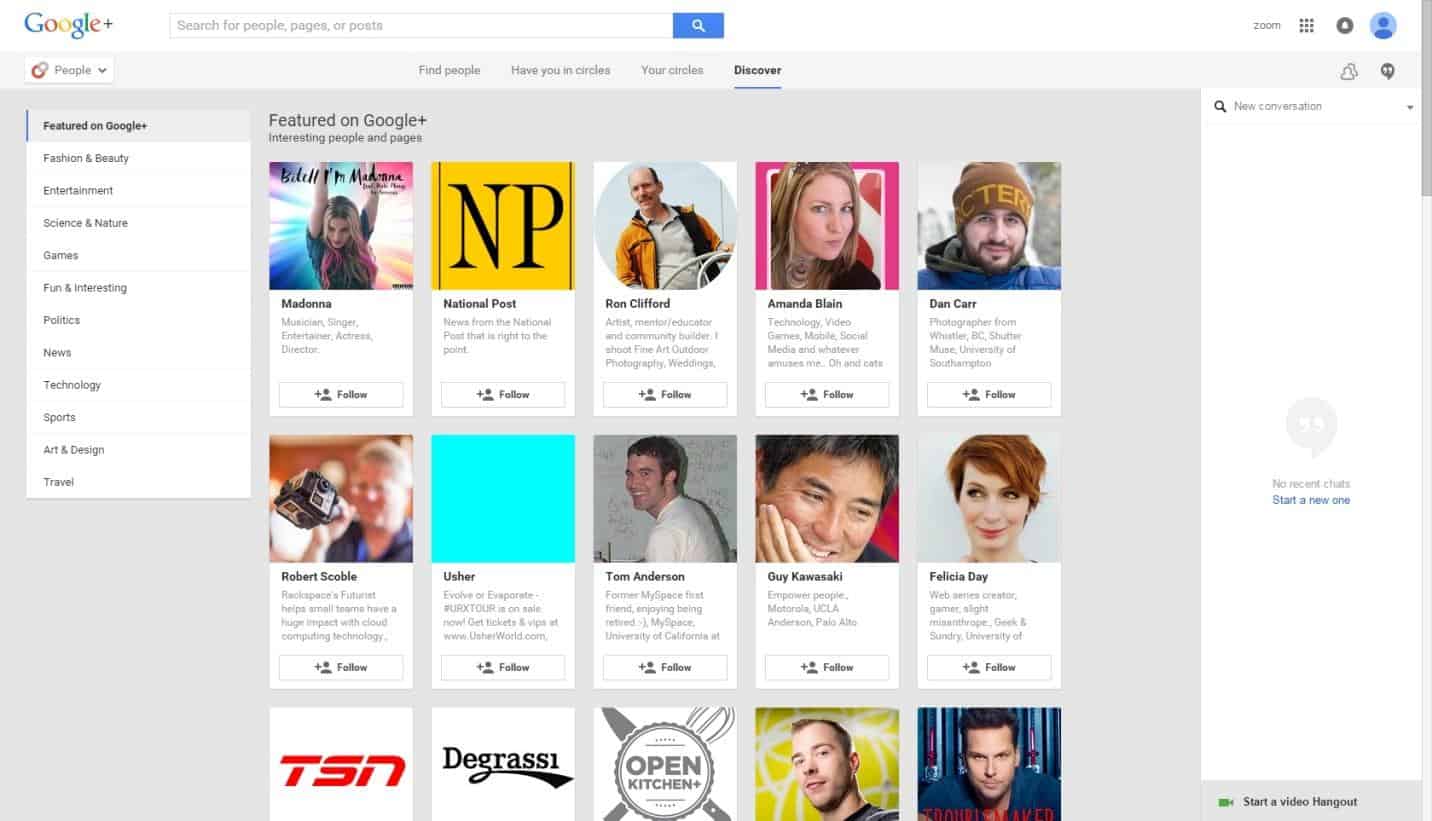1432x821 pixels.
Task: Switch to Have you in circles tab
Action: coord(560,70)
